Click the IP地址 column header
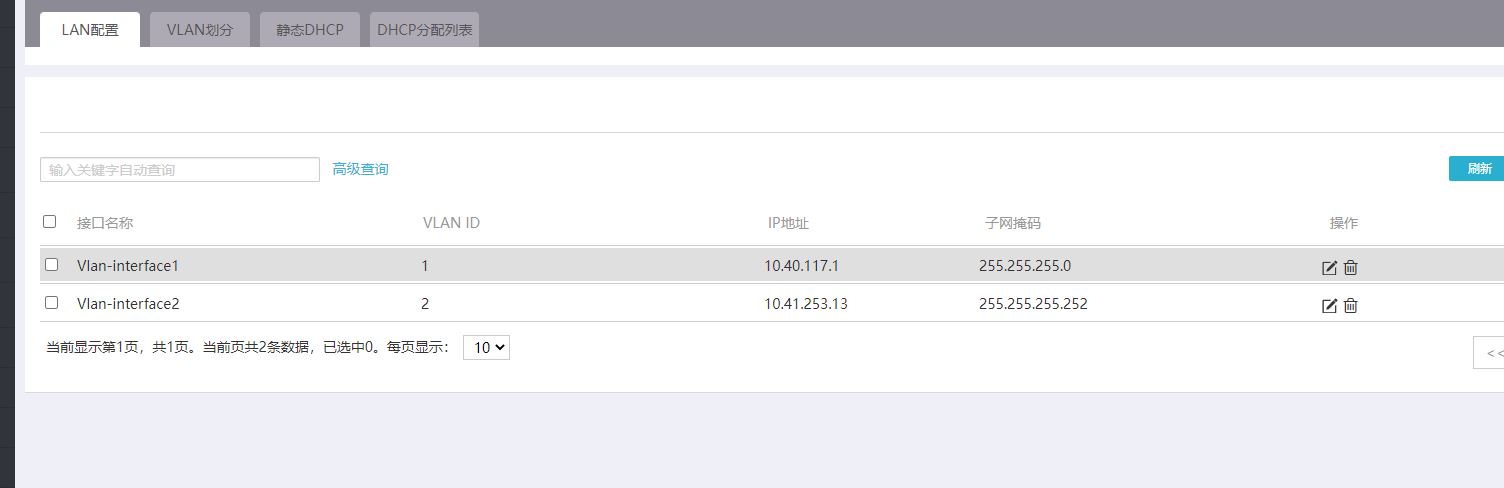 pyautogui.click(x=788, y=223)
